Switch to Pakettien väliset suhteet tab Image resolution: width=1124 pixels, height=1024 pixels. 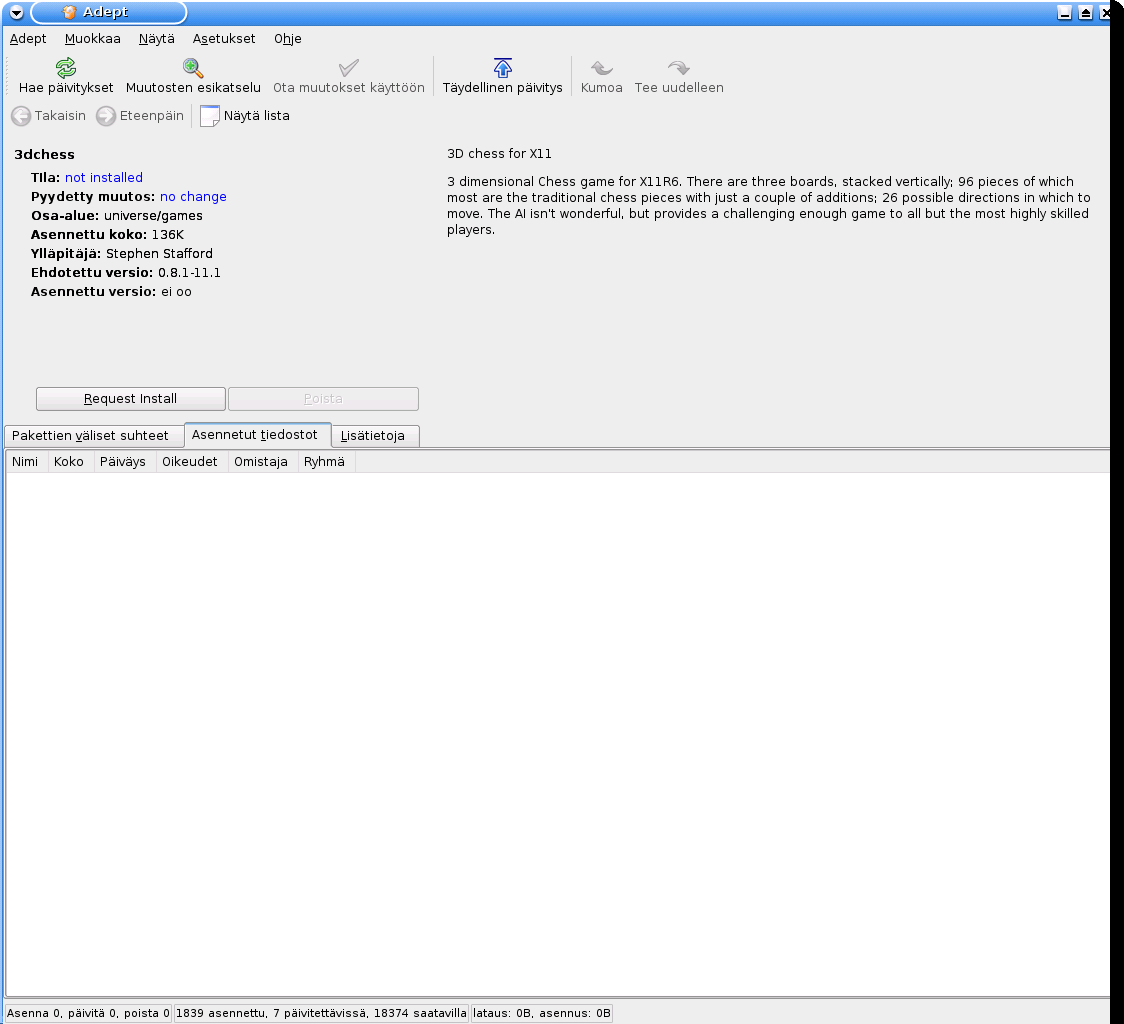[x=90, y=436]
